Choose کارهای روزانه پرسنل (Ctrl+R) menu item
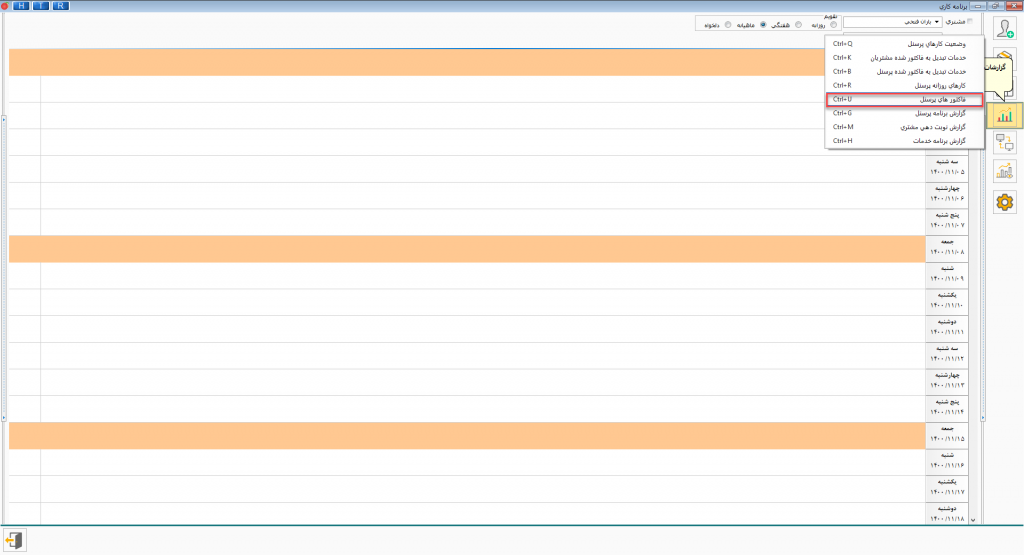1024x555 pixels. click(x=904, y=86)
